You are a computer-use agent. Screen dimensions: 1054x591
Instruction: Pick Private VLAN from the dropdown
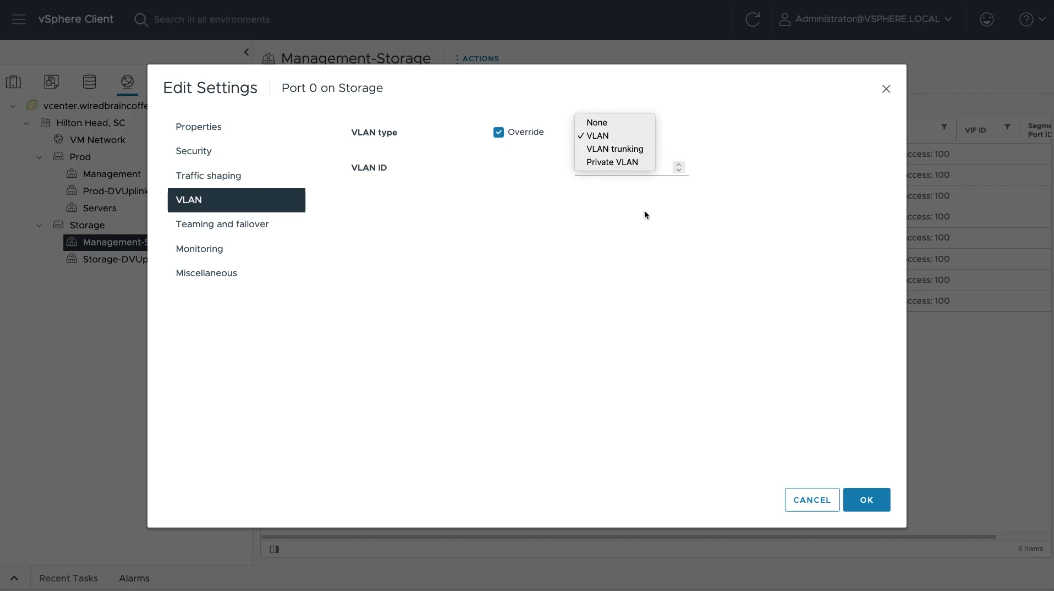point(612,162)
